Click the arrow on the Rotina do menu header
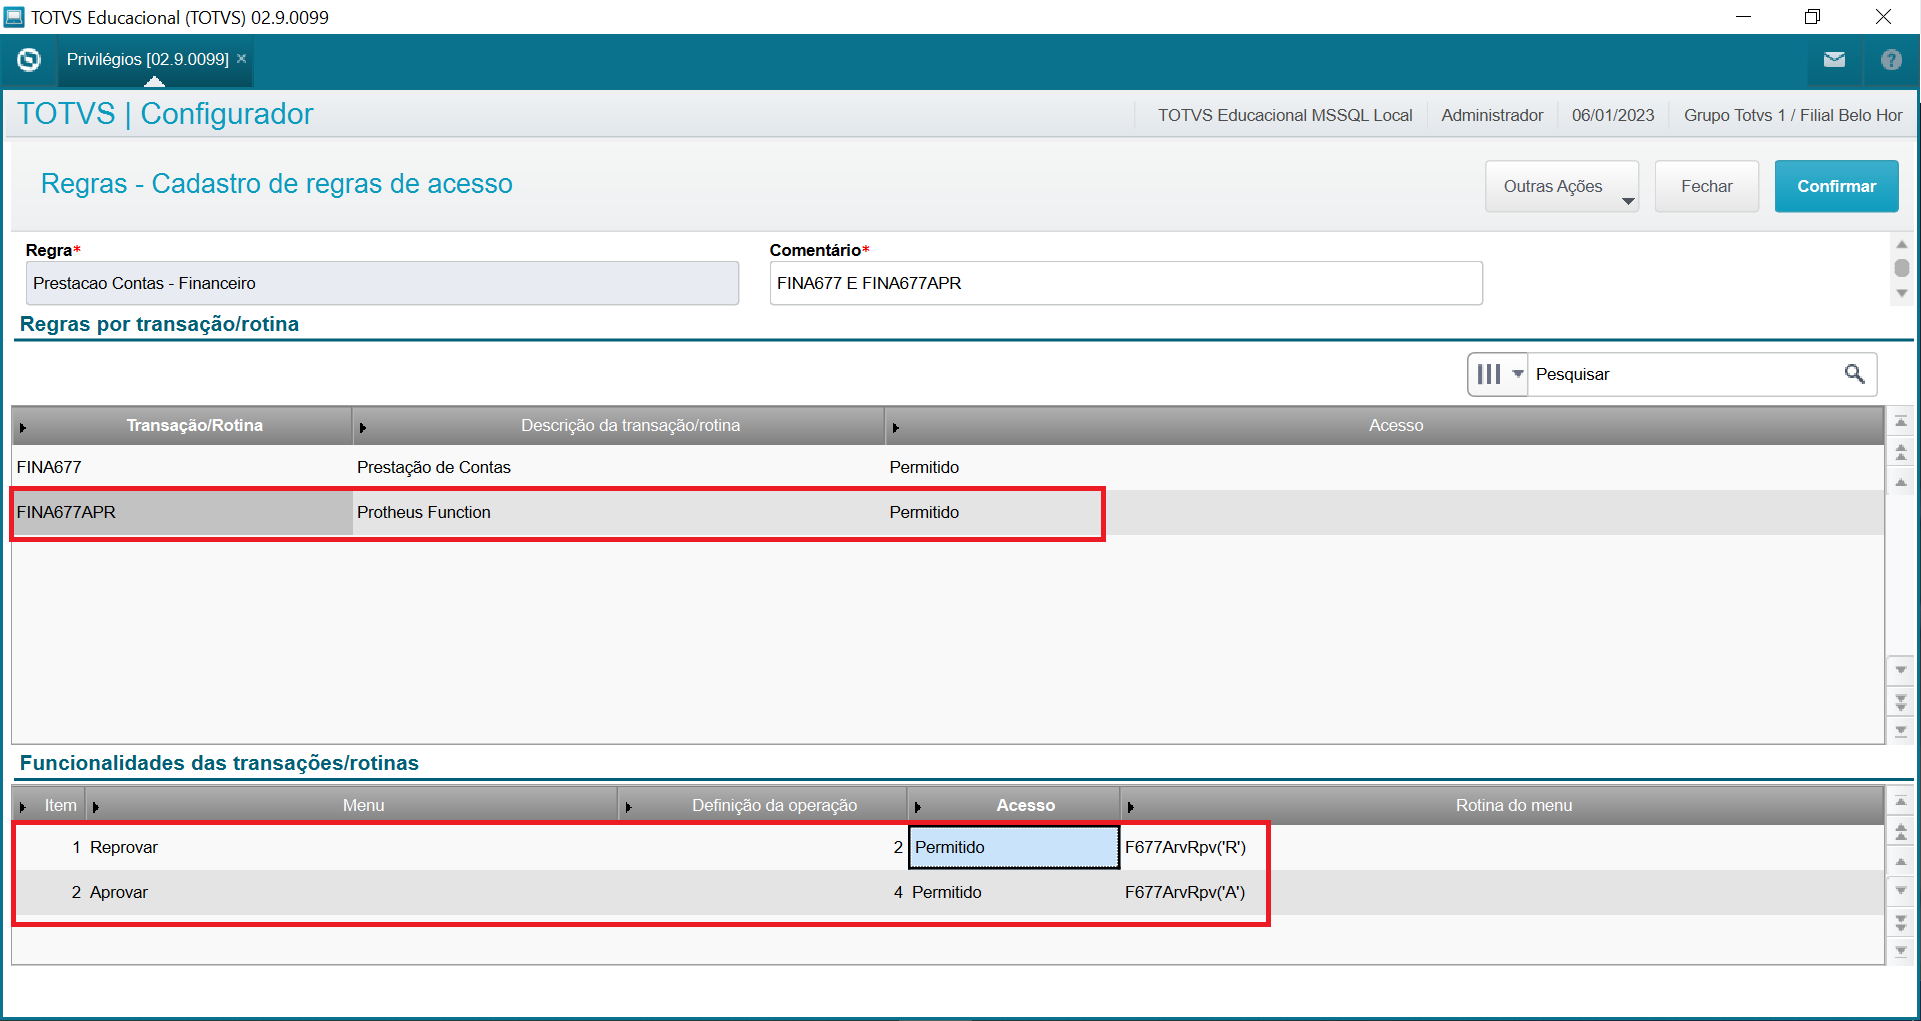The width and height of the screenshot is (1921, 1021). tap(1130, 806)
